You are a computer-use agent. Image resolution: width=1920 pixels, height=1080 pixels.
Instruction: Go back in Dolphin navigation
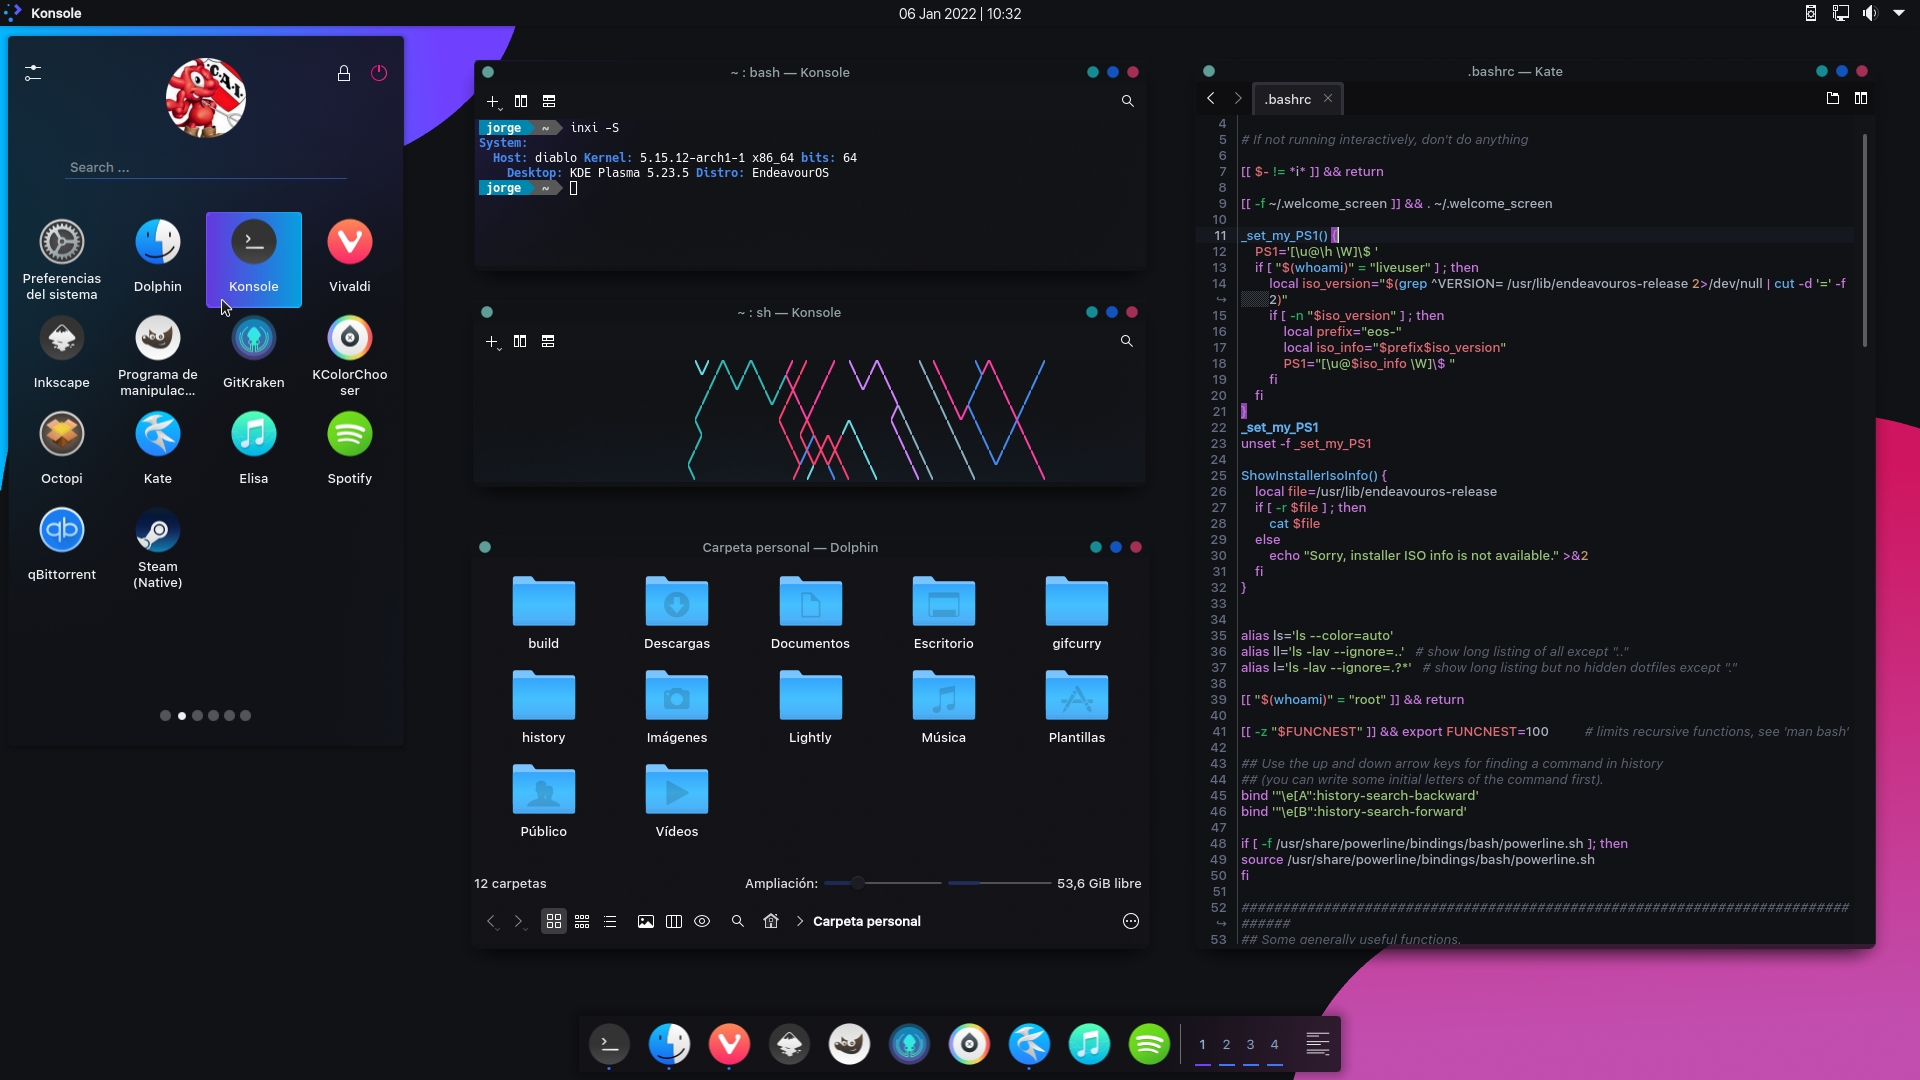(491, 922)
